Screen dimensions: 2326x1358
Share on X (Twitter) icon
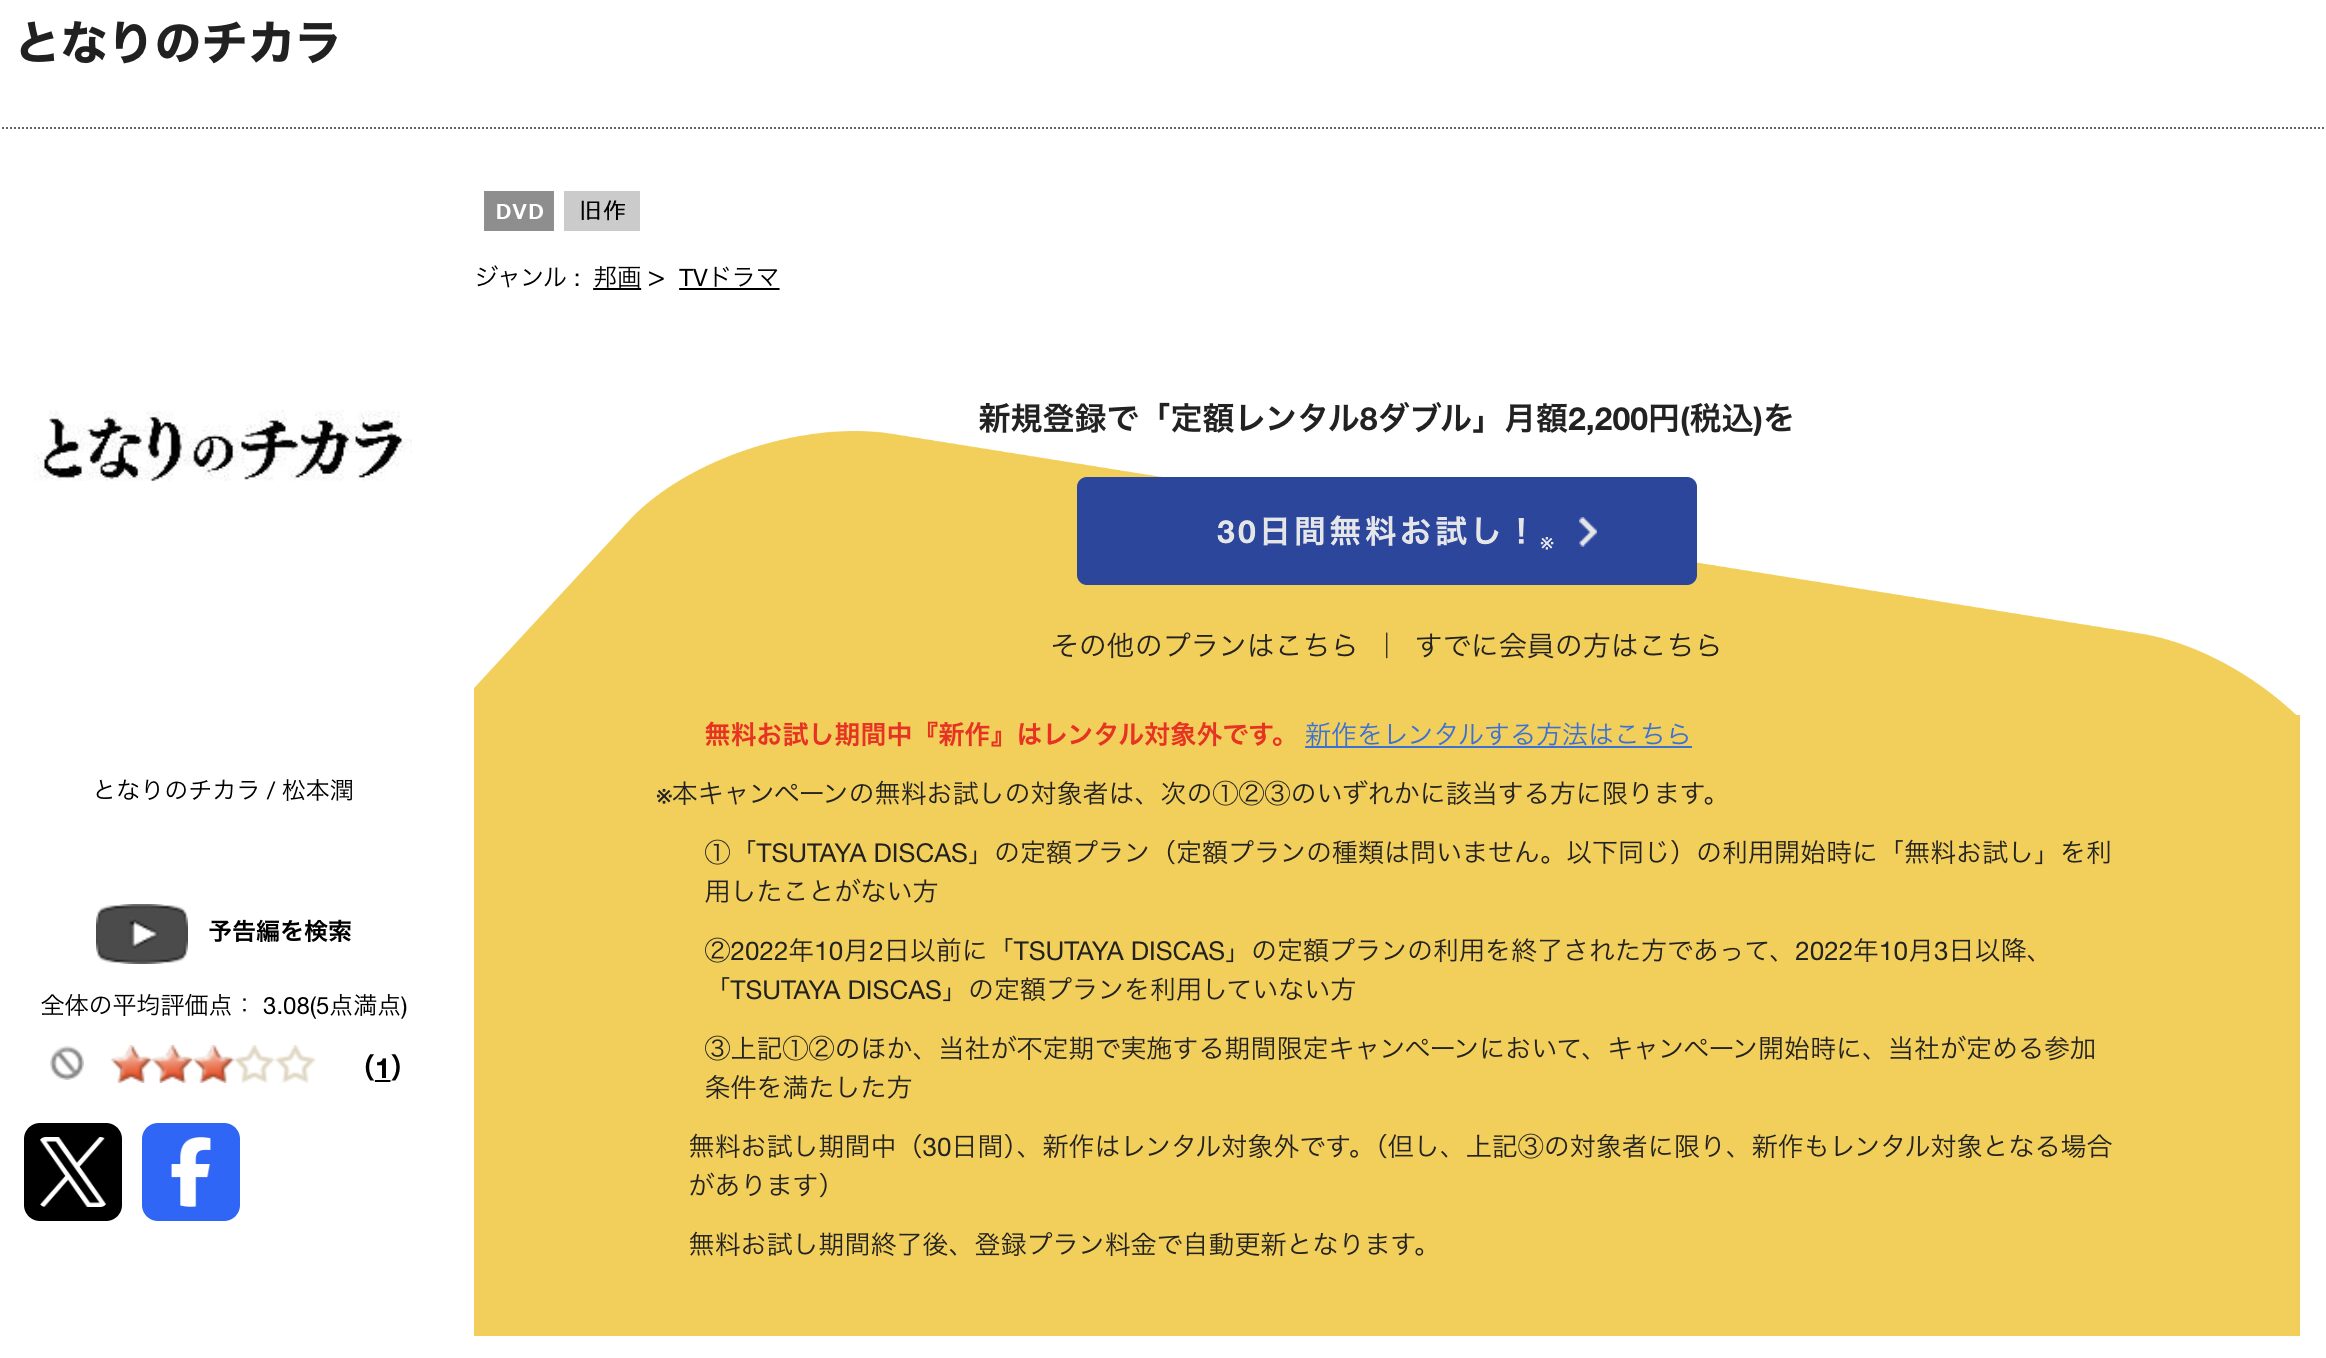[x=73, y=1171]
